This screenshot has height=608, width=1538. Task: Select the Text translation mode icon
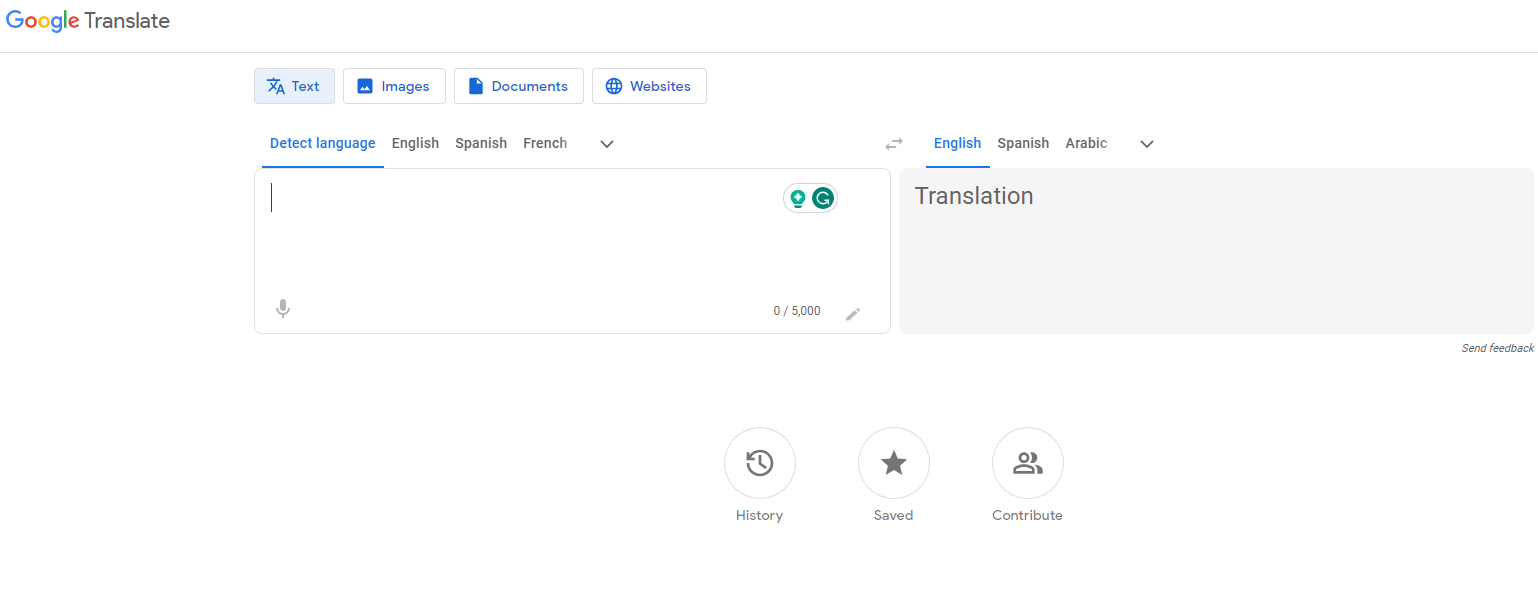(275, 86)
